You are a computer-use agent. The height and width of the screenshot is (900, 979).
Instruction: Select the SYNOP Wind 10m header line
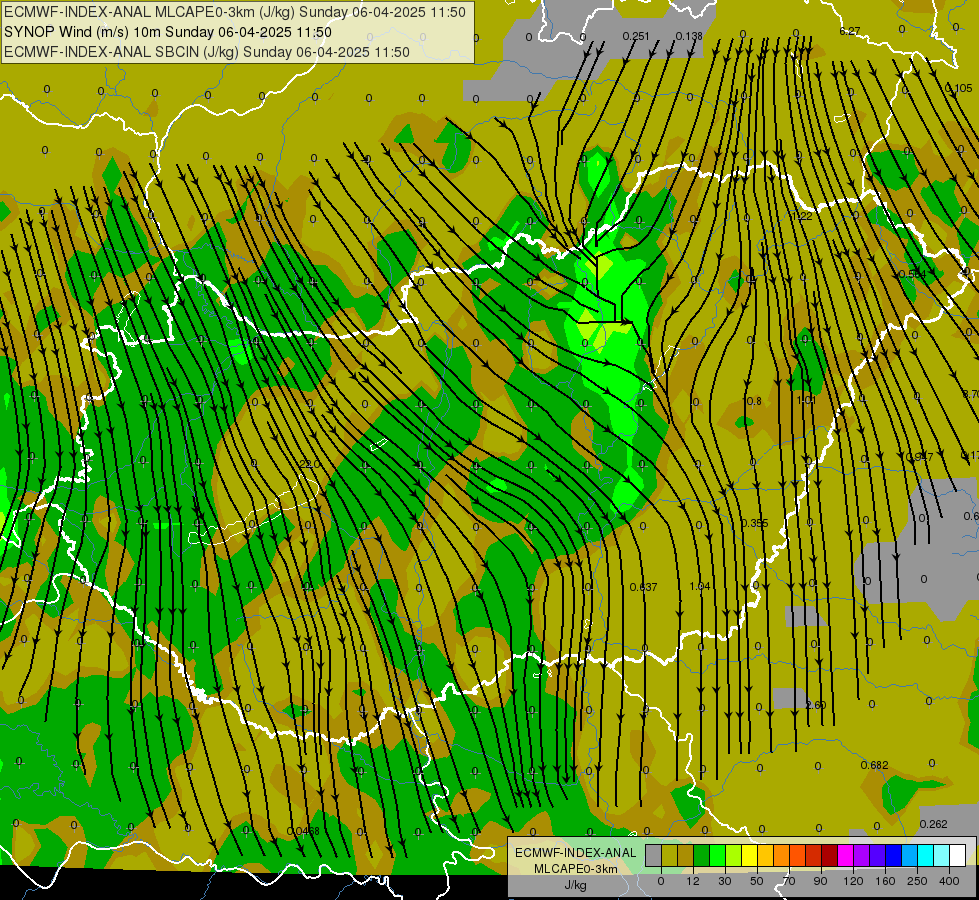coord(168,32)
